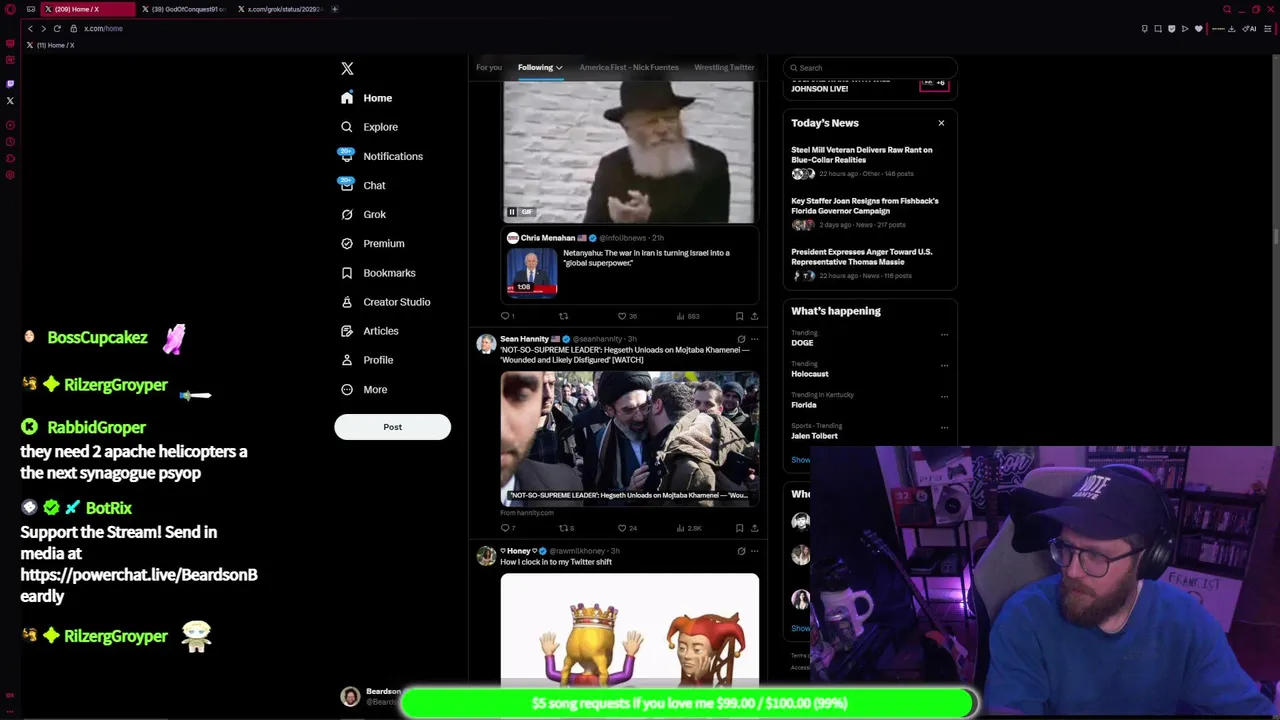The height and width of the screenshot is (720, 1280).
Task: Open Grok from the sidebar
Action: tap(362, 214)
